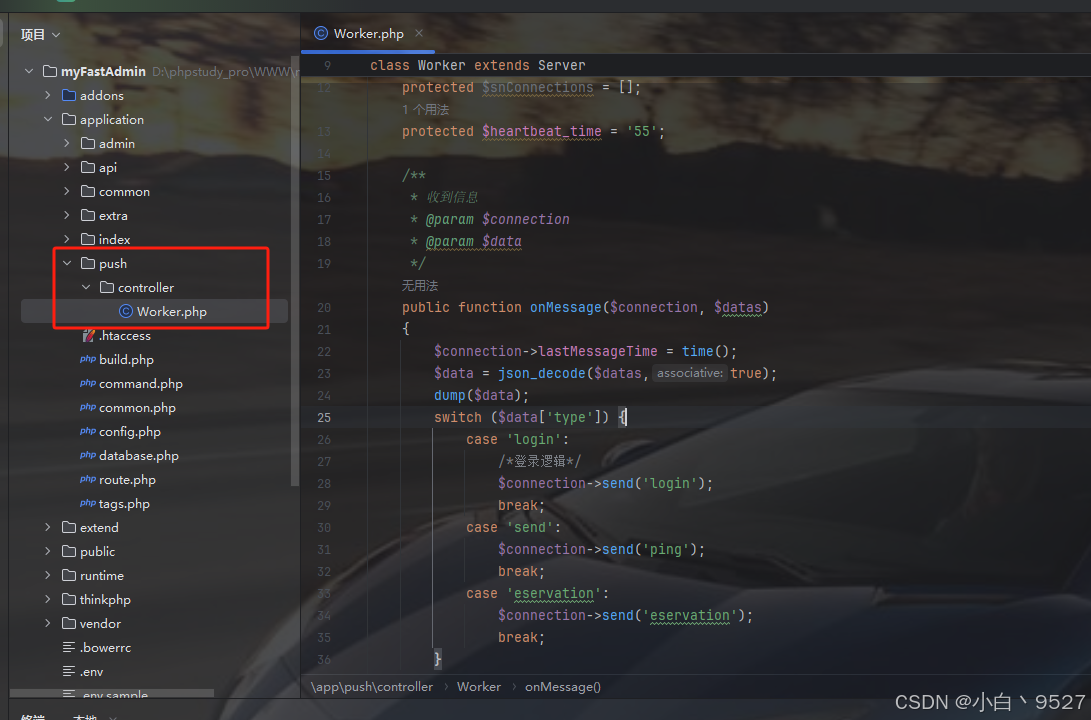This screenshot has width=1091, height=720.
Task: Click the common.php file icon
Action: (88, 407)
